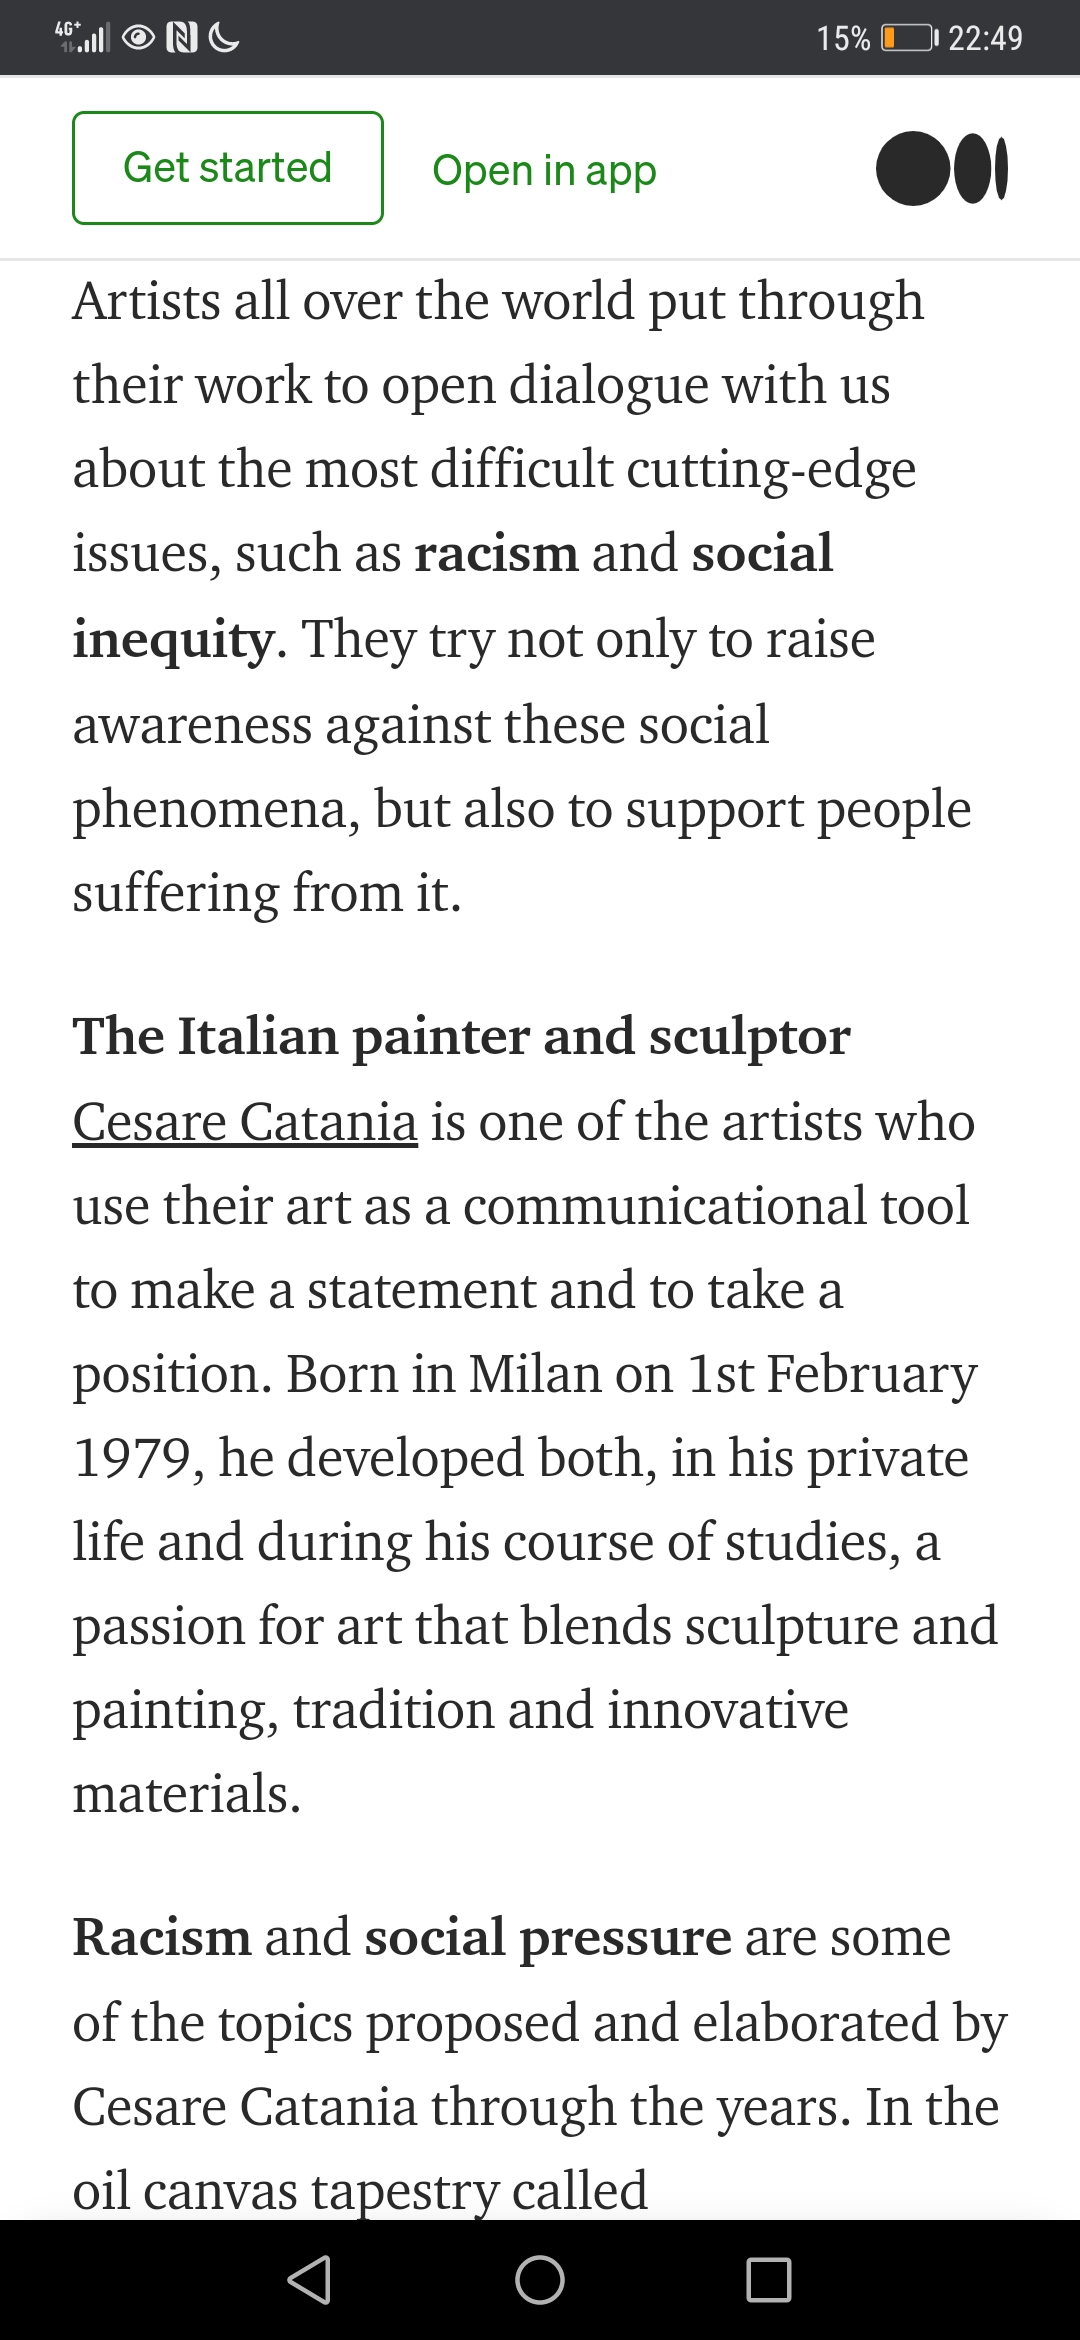Tap the Medium logo icon
Image resolution: width=1080 pixels, height=2340 pixels.
point(942,169)
